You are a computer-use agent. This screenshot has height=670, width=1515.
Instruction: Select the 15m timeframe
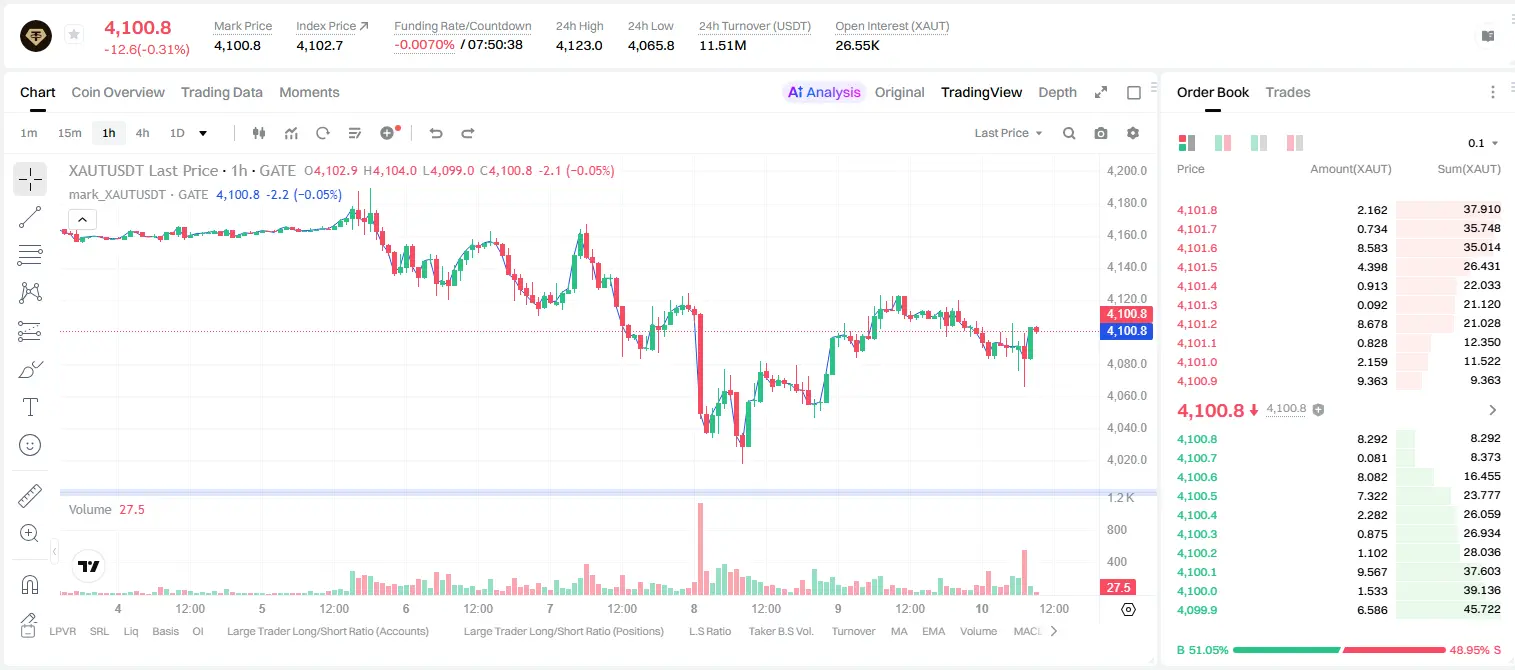click(69, 133)
